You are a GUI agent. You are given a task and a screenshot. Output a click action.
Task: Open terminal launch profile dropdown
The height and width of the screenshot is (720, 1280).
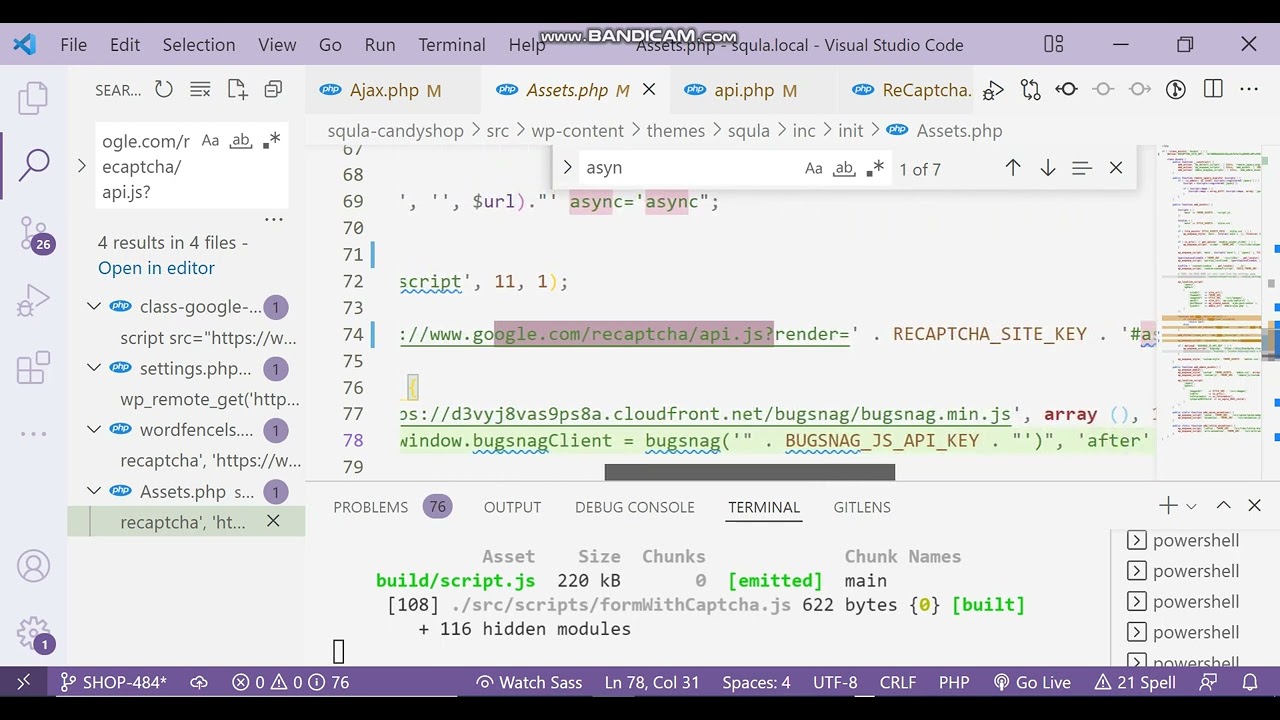1191,507
